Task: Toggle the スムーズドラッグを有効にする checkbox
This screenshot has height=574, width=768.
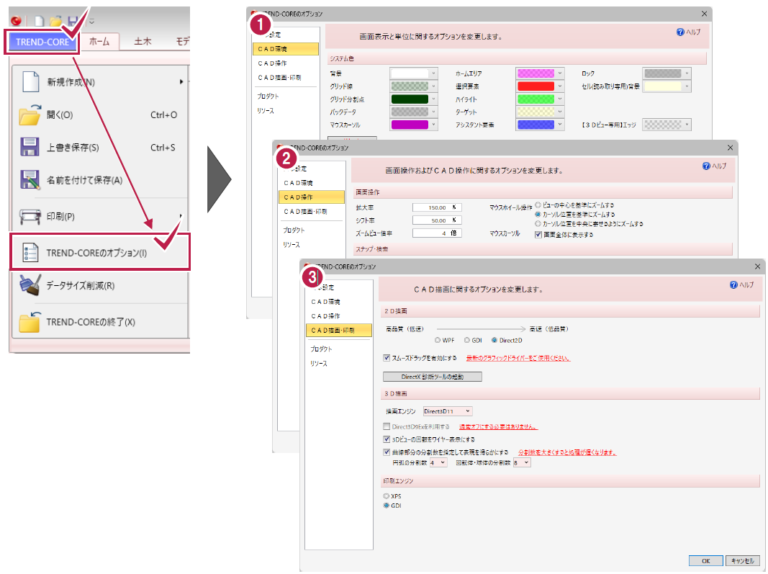Action: (388, 357)
